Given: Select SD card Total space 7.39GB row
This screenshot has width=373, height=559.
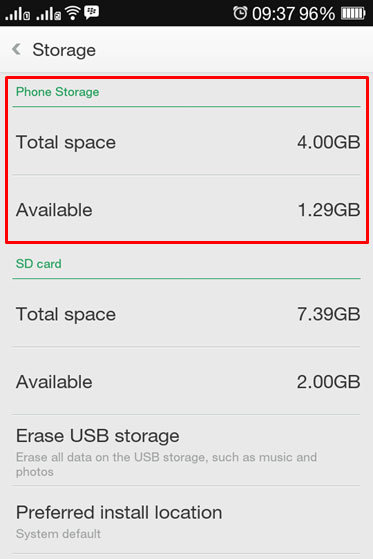Looking at the screenshot, I should click(x=186, y=313).
